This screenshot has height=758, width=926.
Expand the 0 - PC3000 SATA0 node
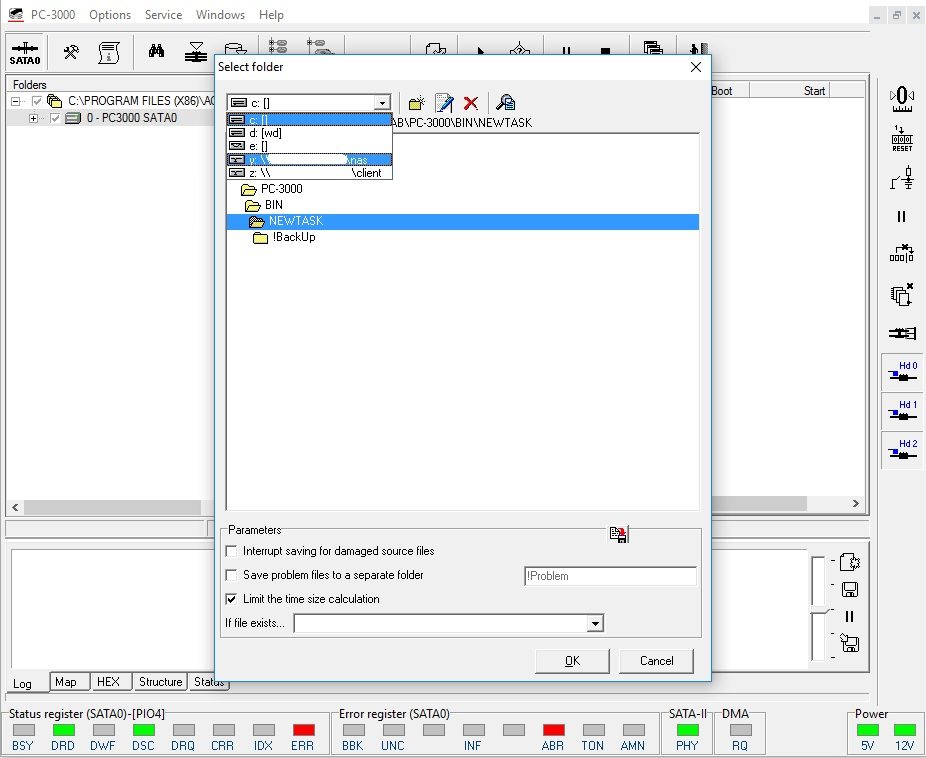pos(34,118)
